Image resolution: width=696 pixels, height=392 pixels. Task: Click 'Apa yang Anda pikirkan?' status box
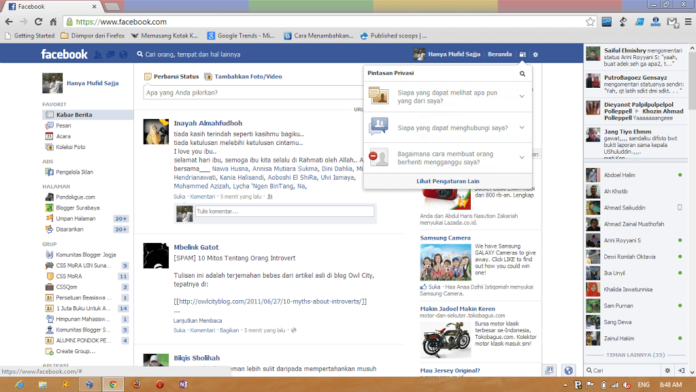point(253,92)
